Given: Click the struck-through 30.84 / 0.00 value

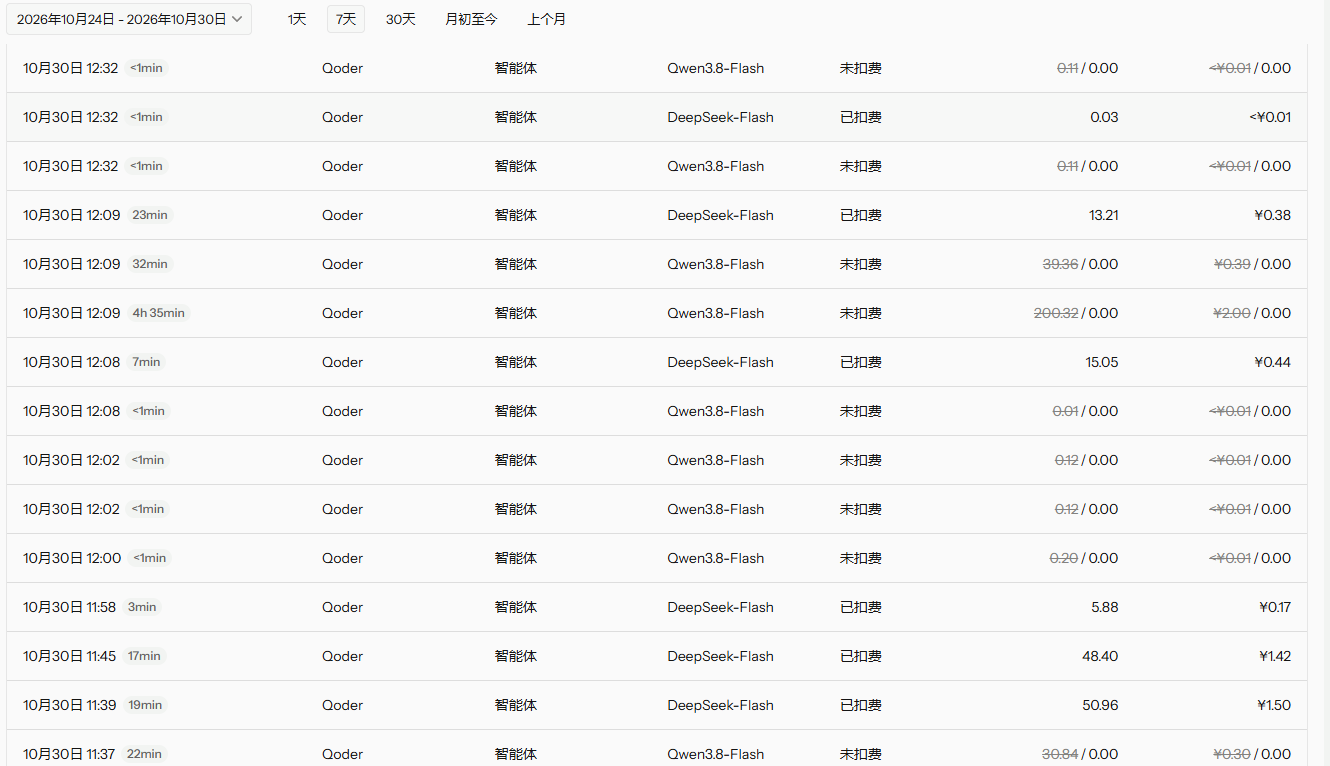Looking at the screenshot, I should pyautogui.click(x=1080, y=754).
